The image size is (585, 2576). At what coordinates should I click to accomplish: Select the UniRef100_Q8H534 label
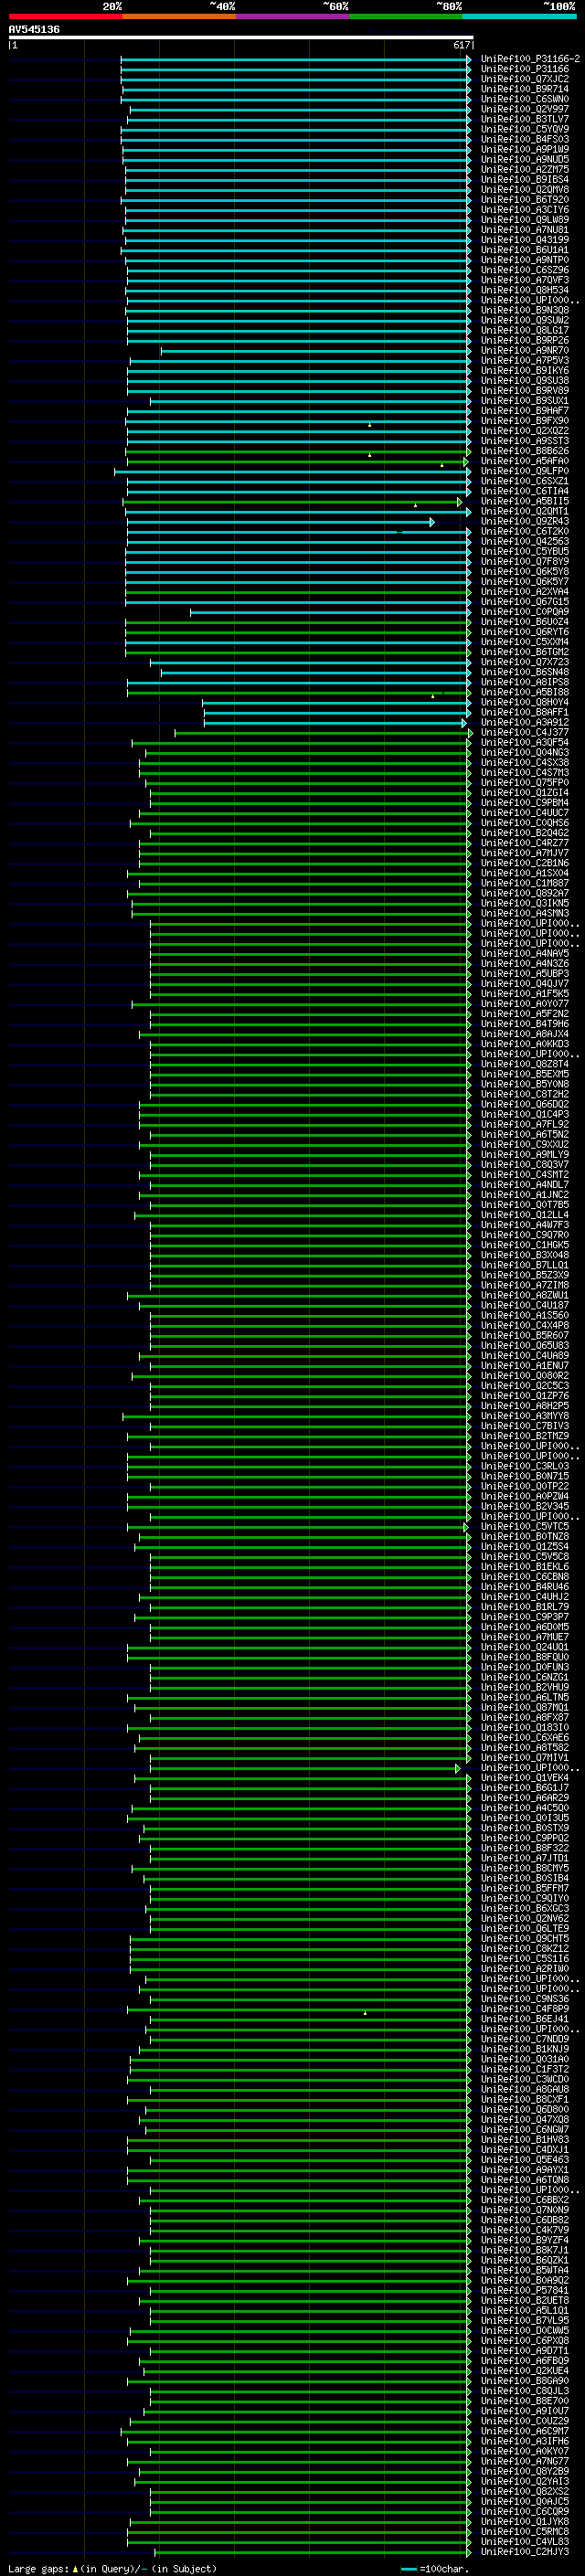(x=525, y=290)
